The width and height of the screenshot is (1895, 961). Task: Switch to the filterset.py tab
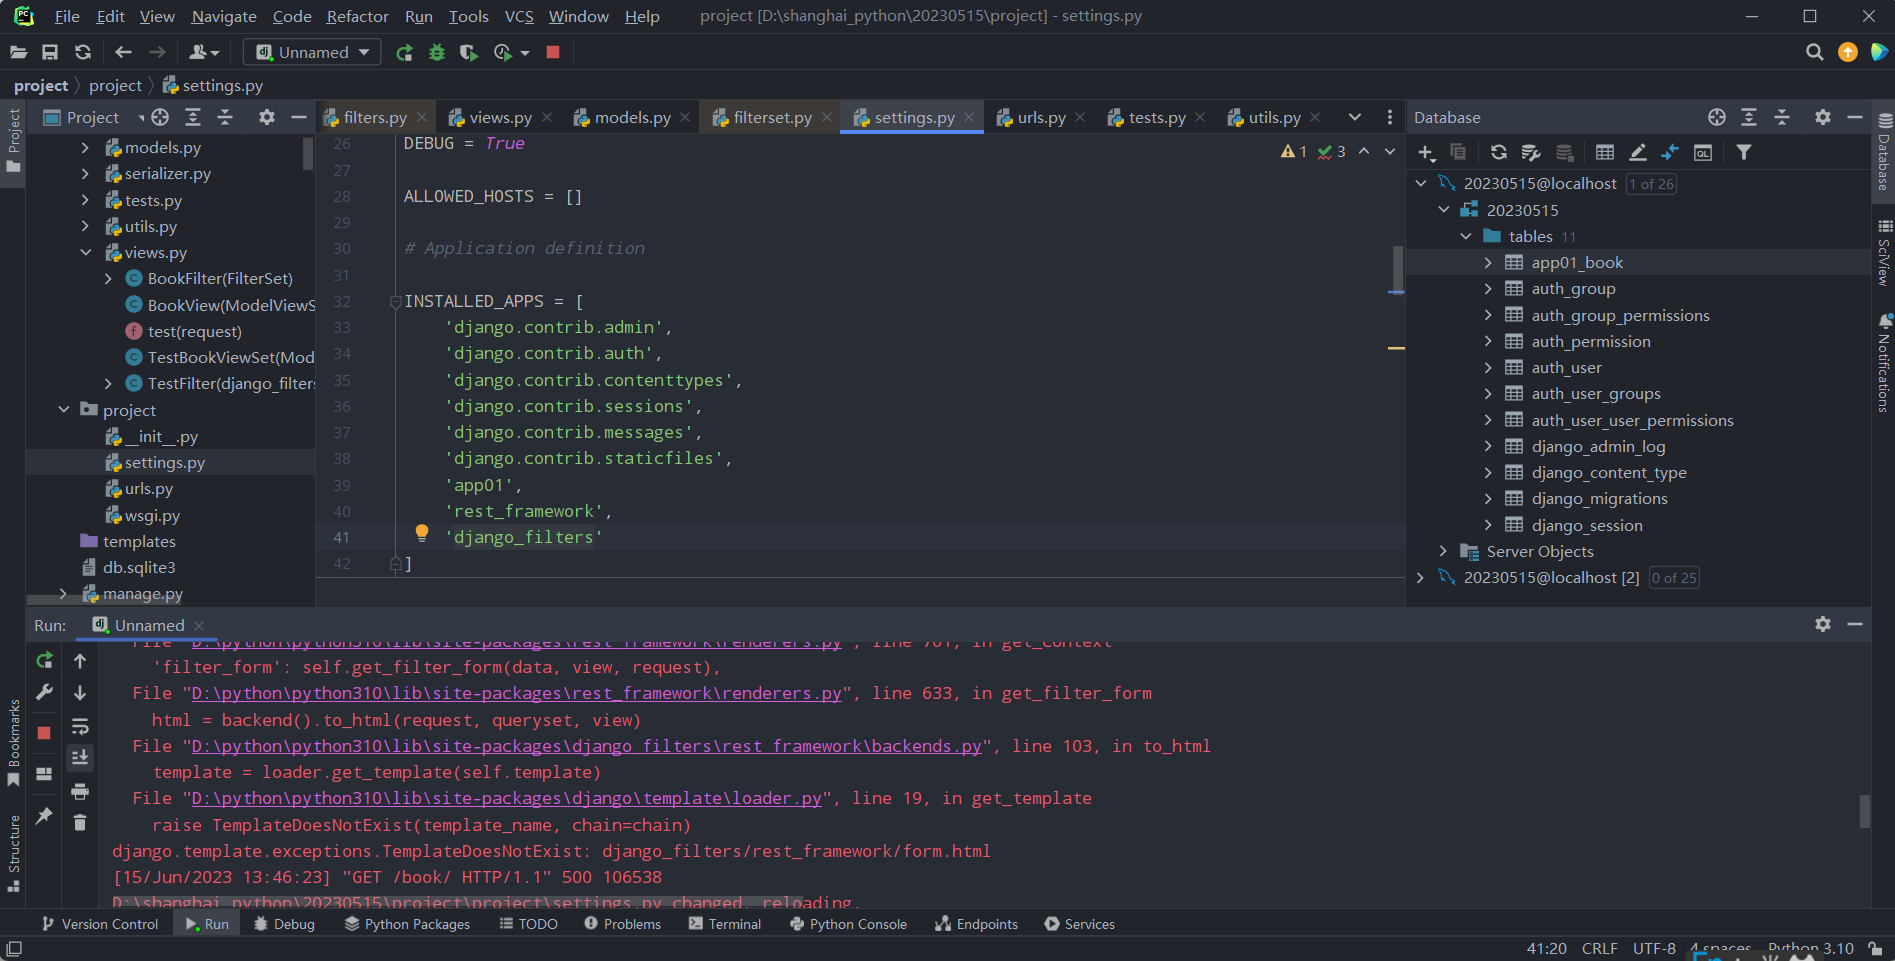(772, 118)
